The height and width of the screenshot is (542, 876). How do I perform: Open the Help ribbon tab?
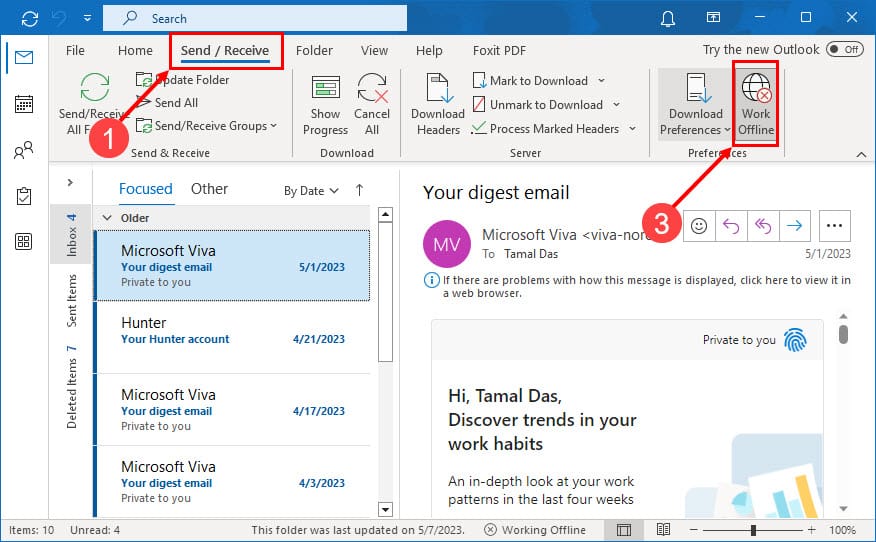pos(429,50)
